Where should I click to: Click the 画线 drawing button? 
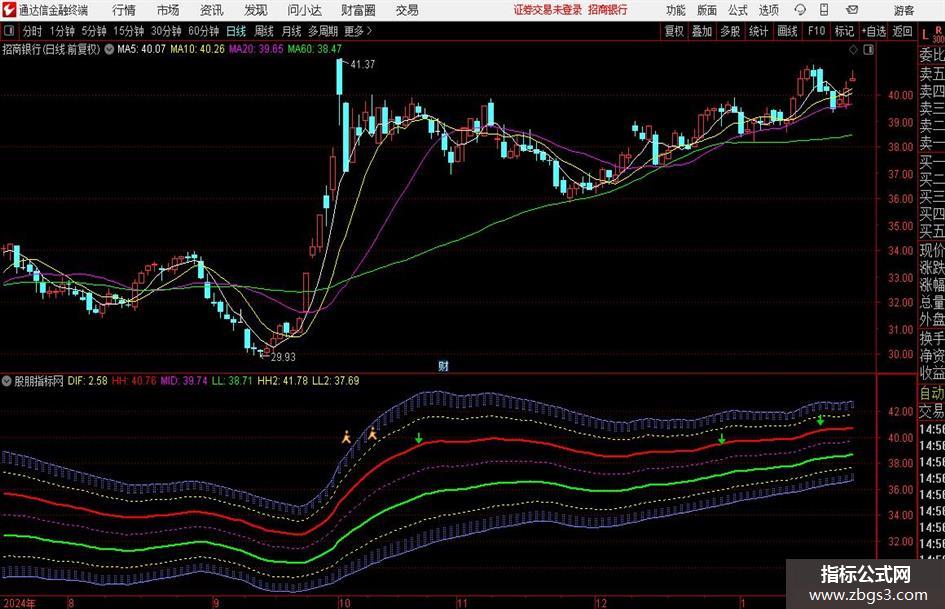coord(787,31)
